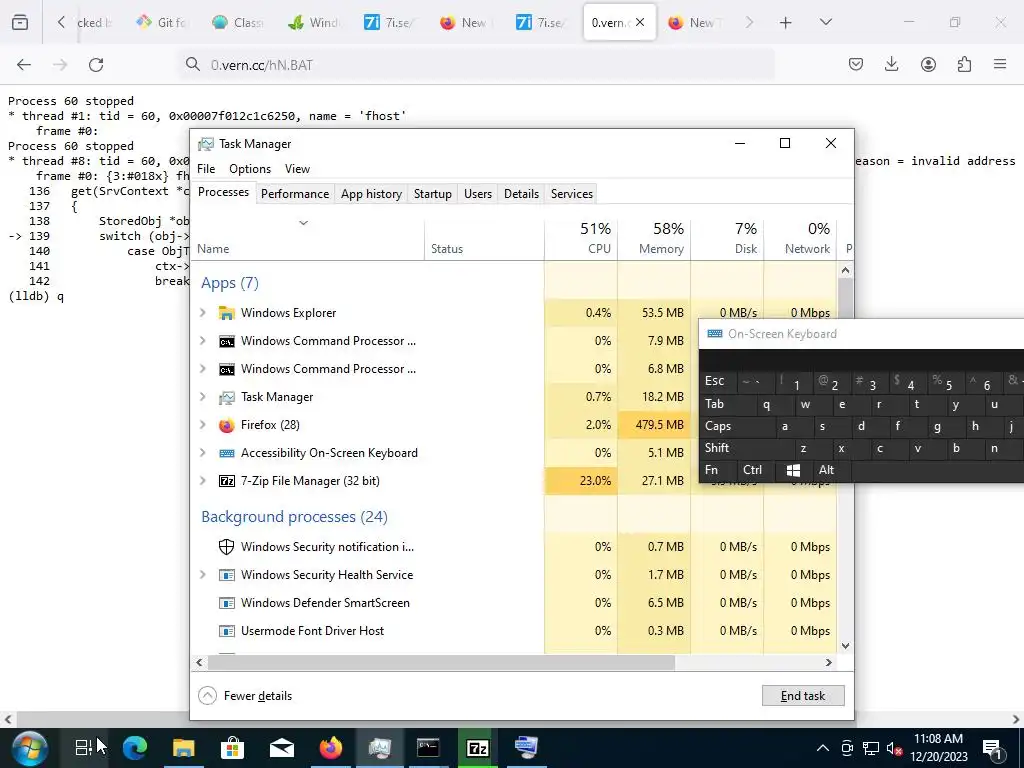The height and width of the screenshot is (768, 1024).
Task: Click the 7-Zip taskbar icon
Action: pos(477,748)
